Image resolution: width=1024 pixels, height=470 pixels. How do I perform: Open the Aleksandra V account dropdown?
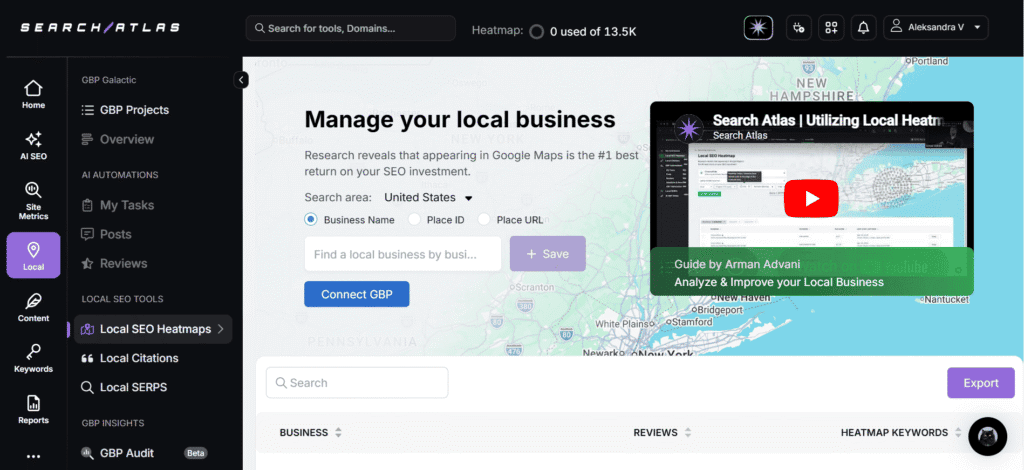[x=936, y=27]
